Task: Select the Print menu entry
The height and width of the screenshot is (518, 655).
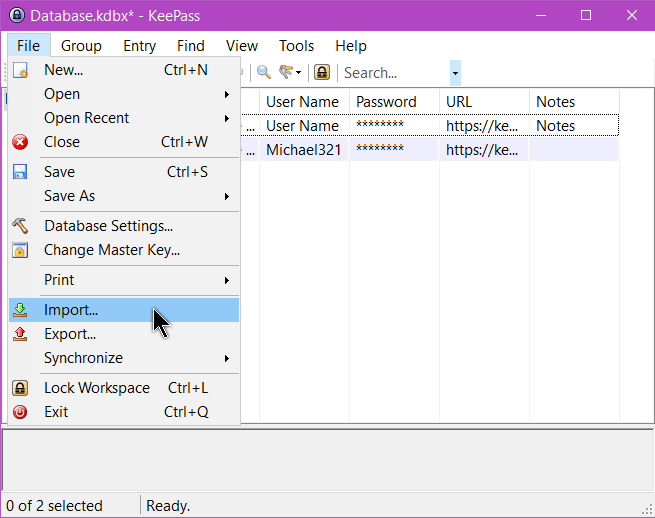Action: click(x=124, y=280)
